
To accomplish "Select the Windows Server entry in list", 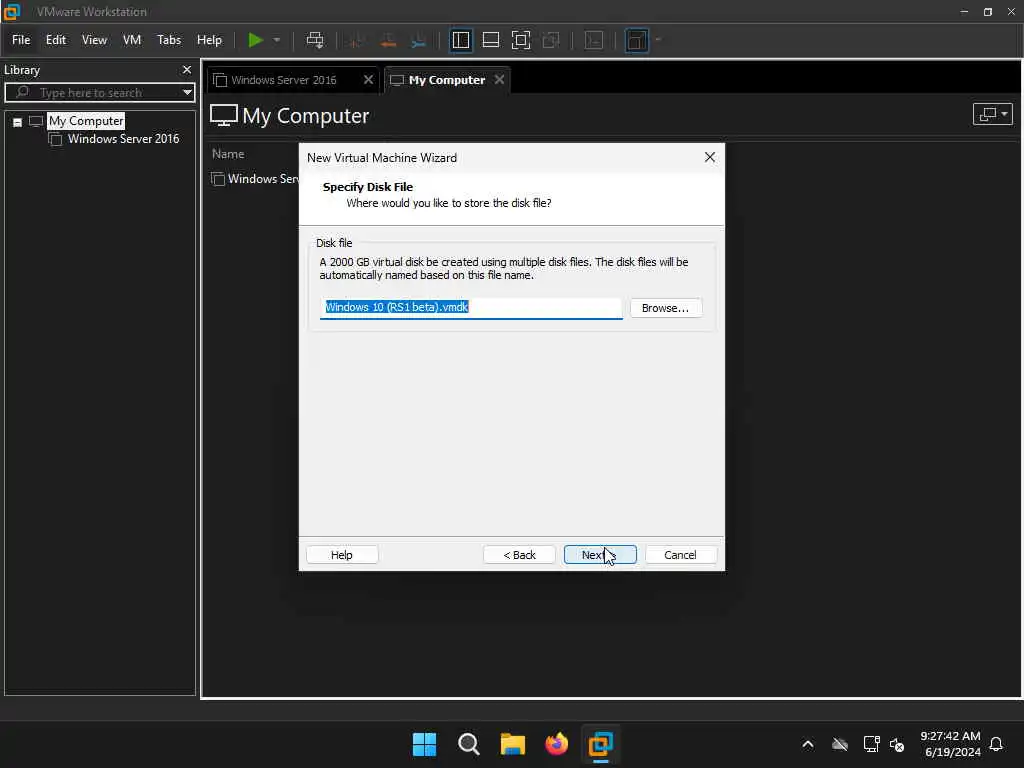I will pos(255,179).
